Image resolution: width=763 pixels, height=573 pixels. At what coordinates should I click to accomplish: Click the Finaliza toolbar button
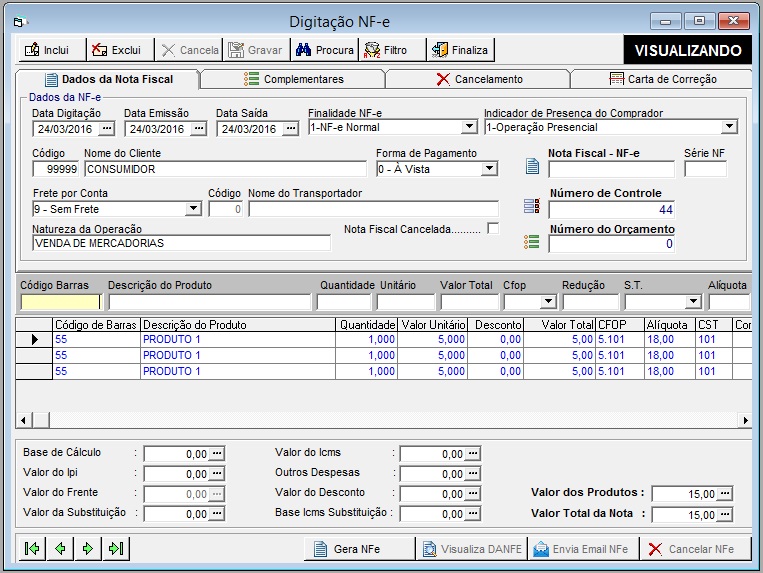click(x=460, y=49)
